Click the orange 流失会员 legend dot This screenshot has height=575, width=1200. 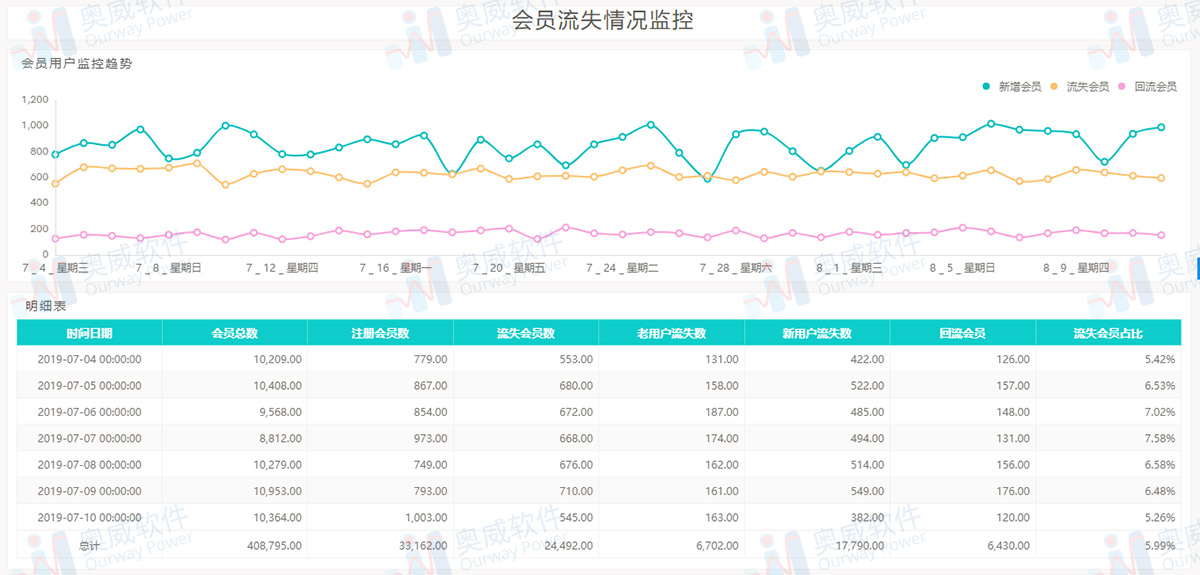pos(1055,87)
